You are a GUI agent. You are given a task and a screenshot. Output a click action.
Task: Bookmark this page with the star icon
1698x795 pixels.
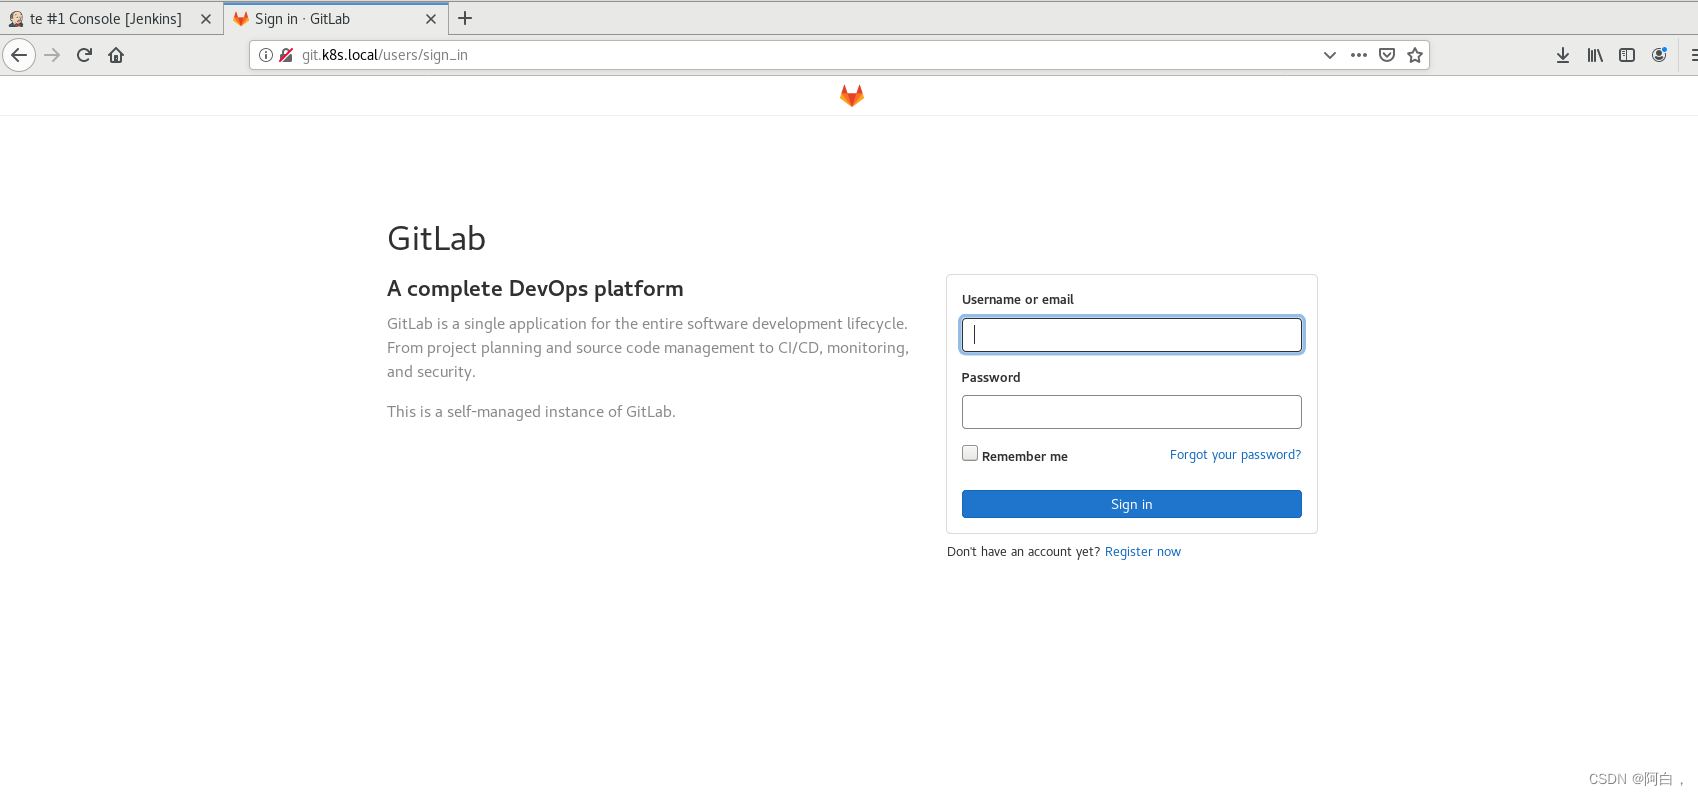pyautogui.click(x=1415, y=55)
